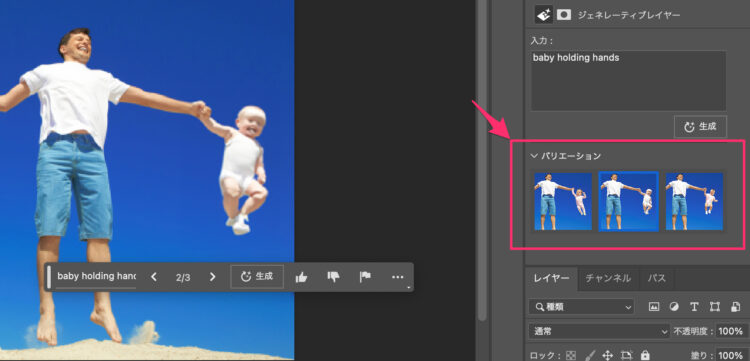
Task: Toggle artboard nesting lock icon
Action: coord(627,355)
